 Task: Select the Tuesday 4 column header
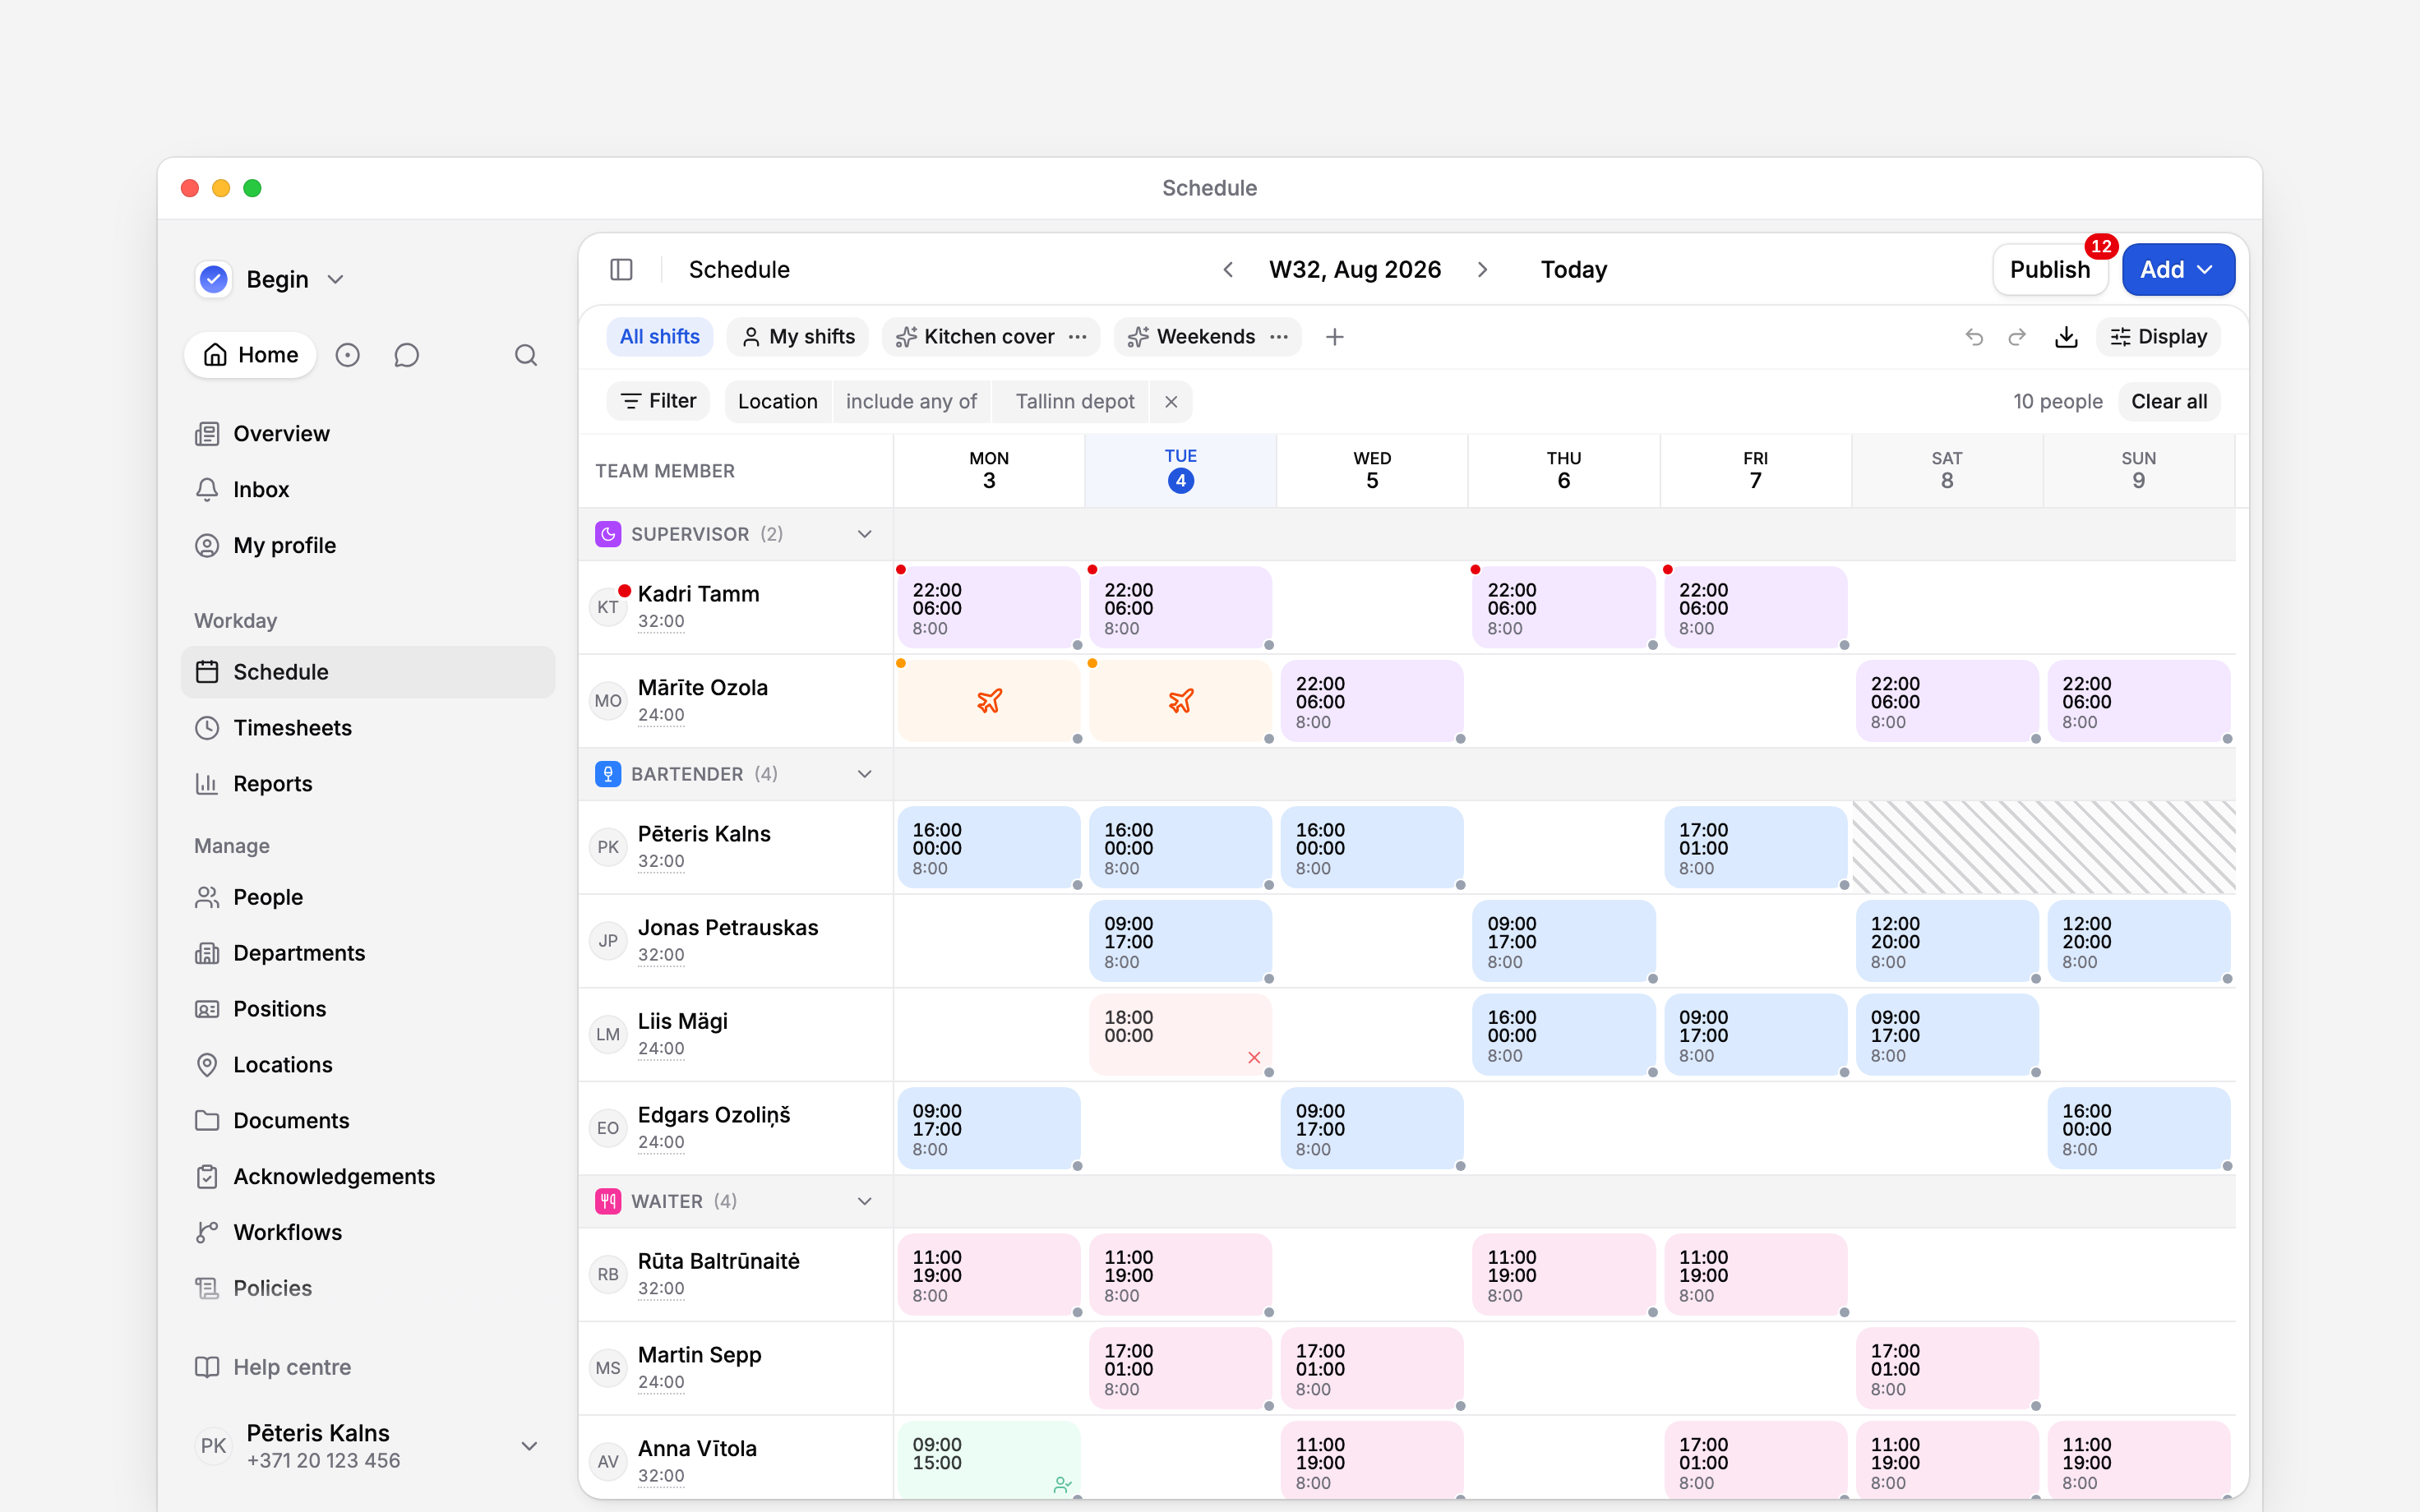[1180, 470]
